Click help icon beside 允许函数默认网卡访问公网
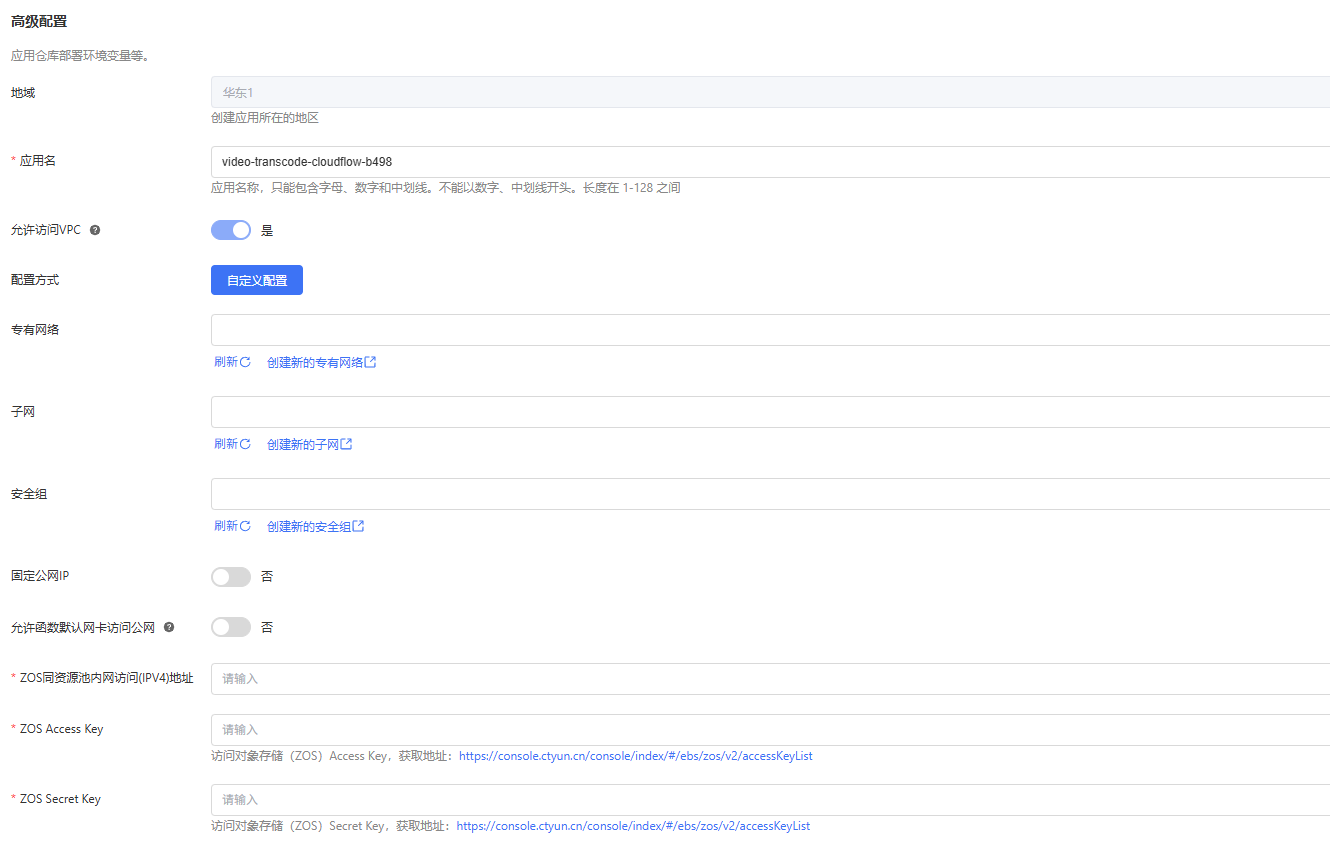 169,627
